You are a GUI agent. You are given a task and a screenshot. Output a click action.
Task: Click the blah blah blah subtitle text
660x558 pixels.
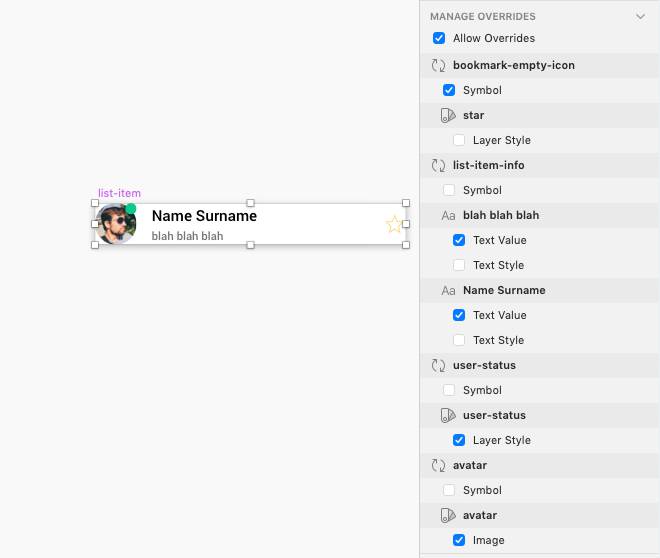tap(187, 236)
